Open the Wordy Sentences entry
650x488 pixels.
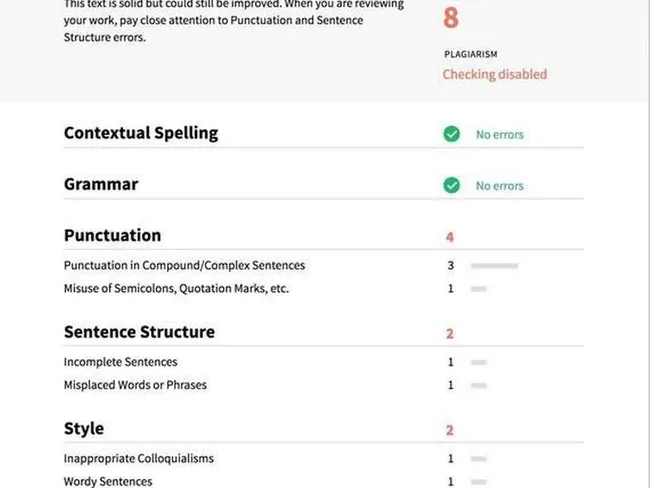tap(108, 481)
